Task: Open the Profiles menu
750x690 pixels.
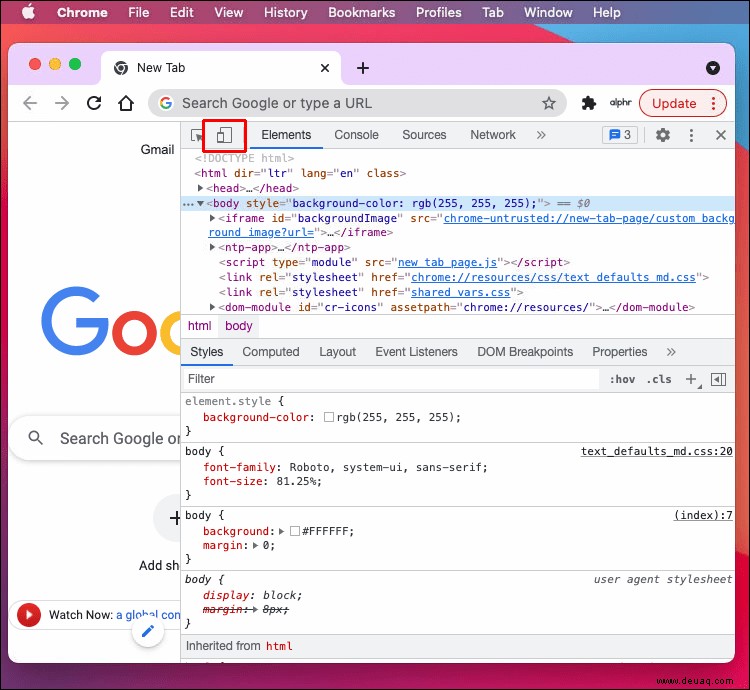Action: [x=439, y=12]
